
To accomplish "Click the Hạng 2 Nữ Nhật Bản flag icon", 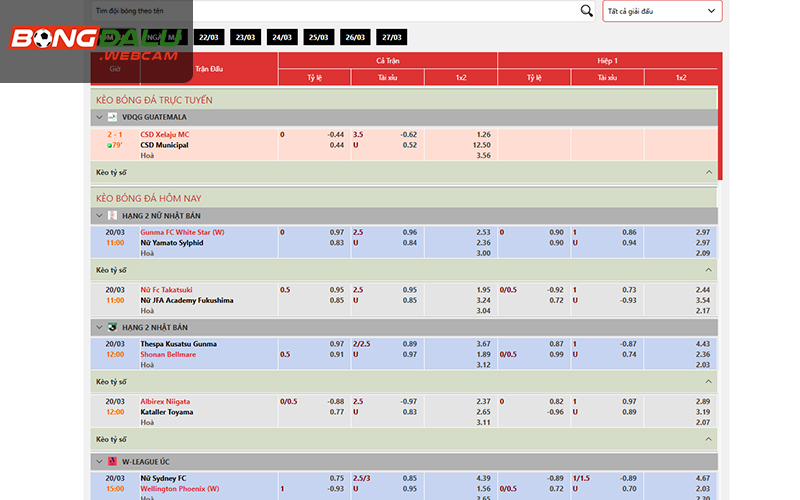I will click(112, 215).
